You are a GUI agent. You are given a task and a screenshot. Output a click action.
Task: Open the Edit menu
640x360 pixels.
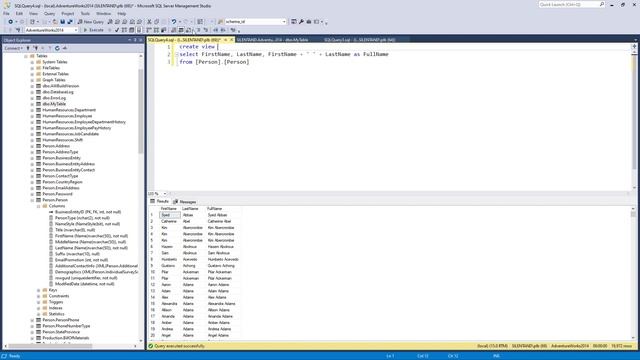coord(19,13)
